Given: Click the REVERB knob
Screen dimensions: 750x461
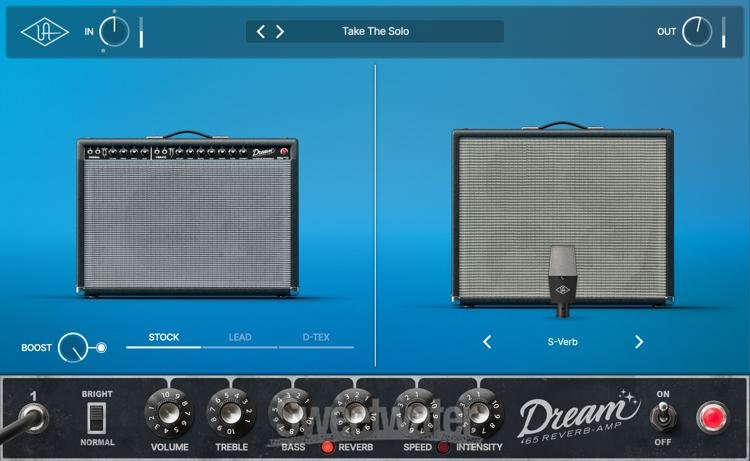Looking at the screenshot, I should [355, 413].
